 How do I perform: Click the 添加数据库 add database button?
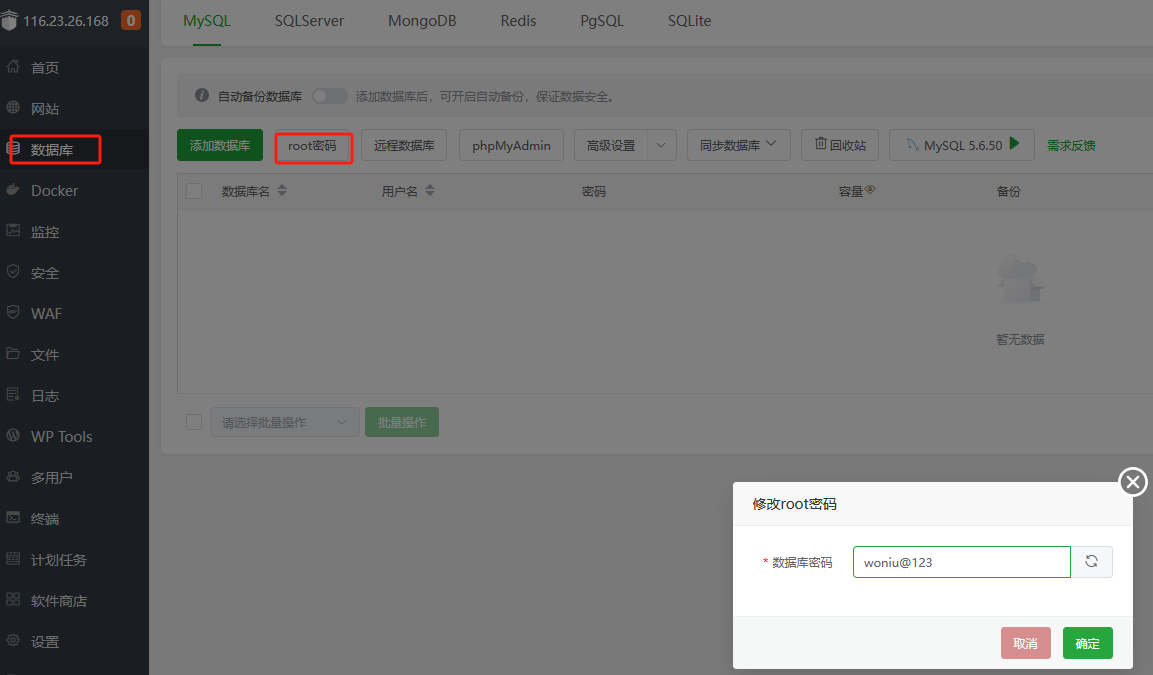pyautogui.click(x=219, y=144)
